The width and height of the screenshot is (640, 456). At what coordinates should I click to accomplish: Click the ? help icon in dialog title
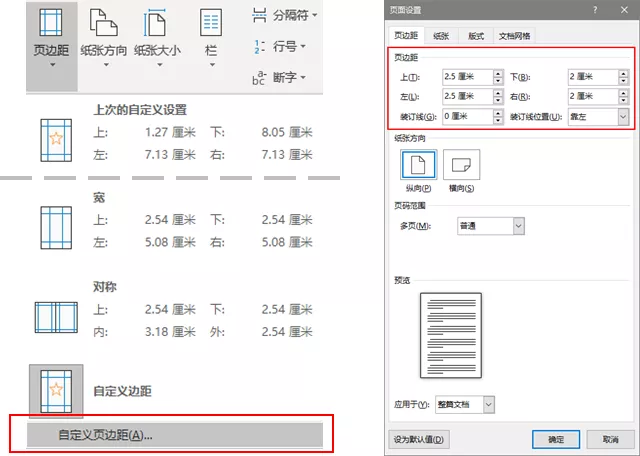point(596,10)
